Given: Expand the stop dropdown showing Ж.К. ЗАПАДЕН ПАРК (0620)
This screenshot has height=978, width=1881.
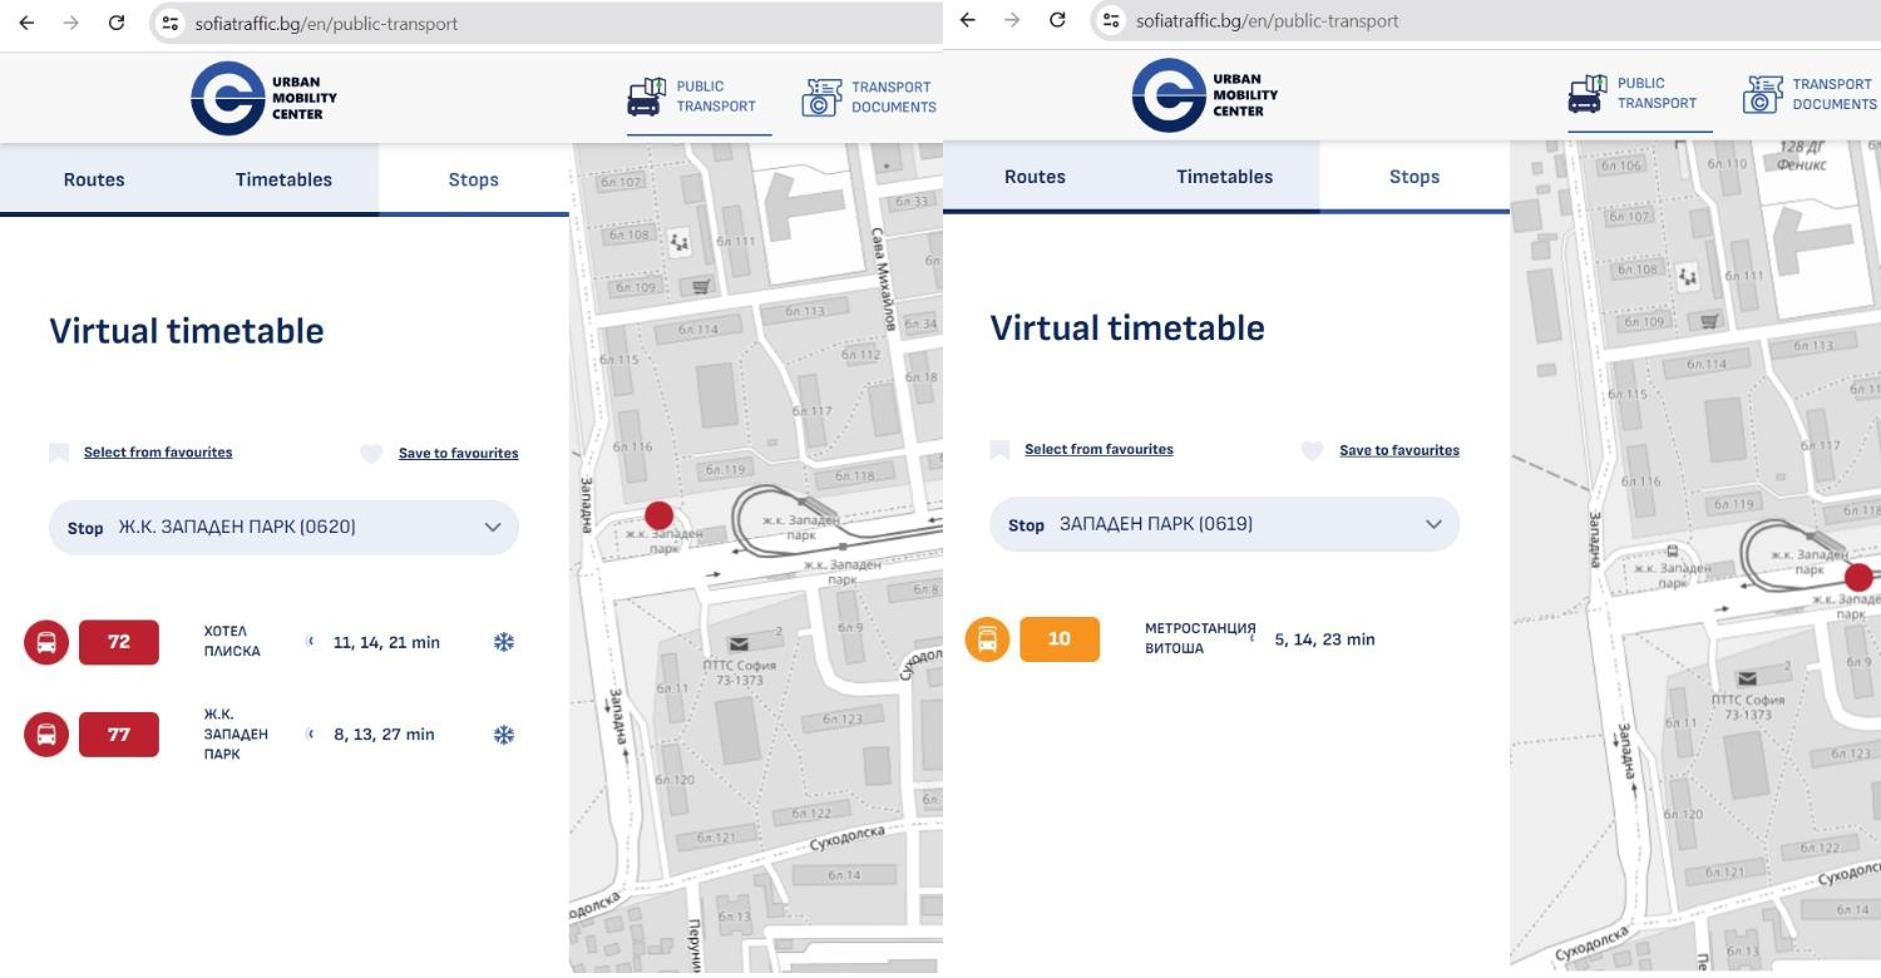Looking at the screenshot, I should (x=284, y=527).
